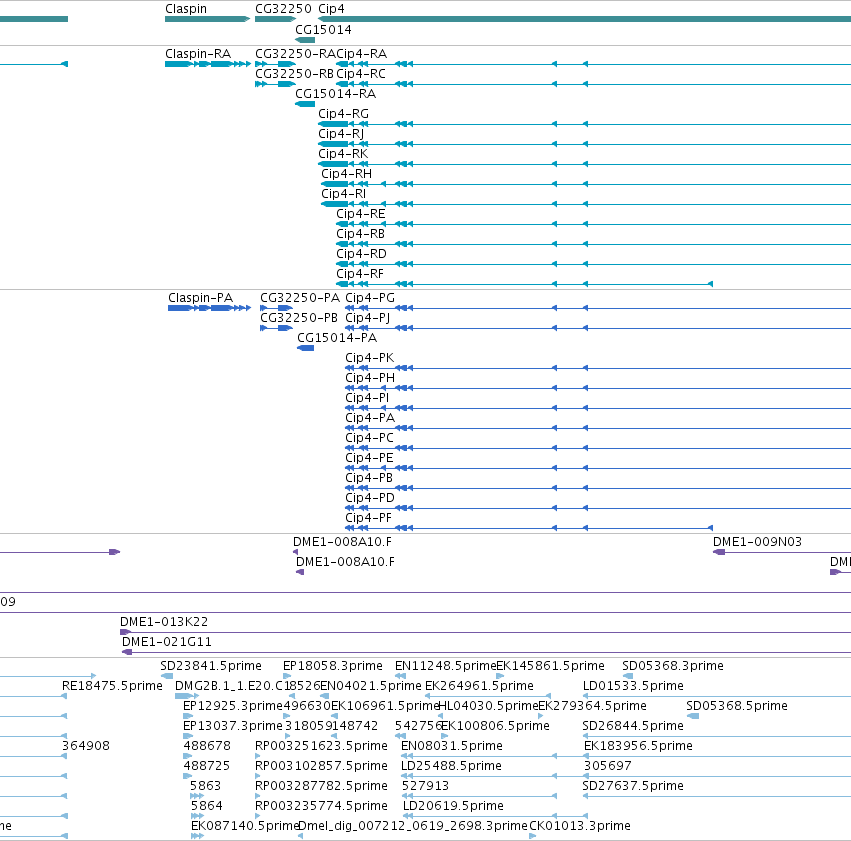Click the Cip4-RH transcript label
The image size is (851, 841).
[346, 174]
